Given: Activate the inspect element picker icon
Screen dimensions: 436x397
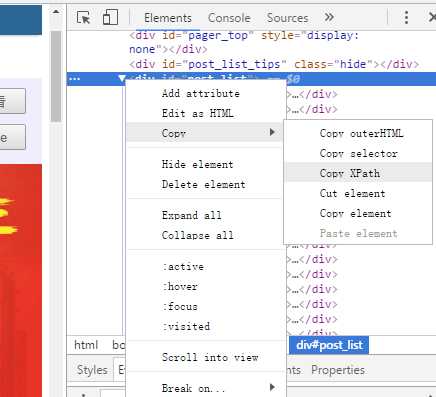Looking at the screenshot, I should 83,17.
